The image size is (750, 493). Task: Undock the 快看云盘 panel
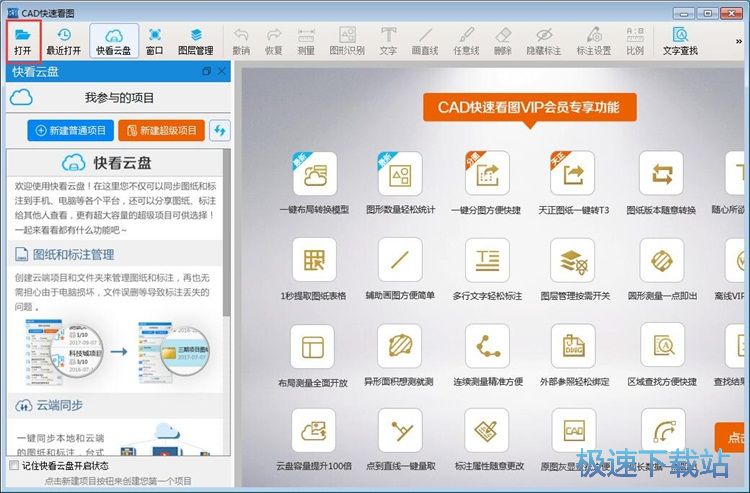206,71
